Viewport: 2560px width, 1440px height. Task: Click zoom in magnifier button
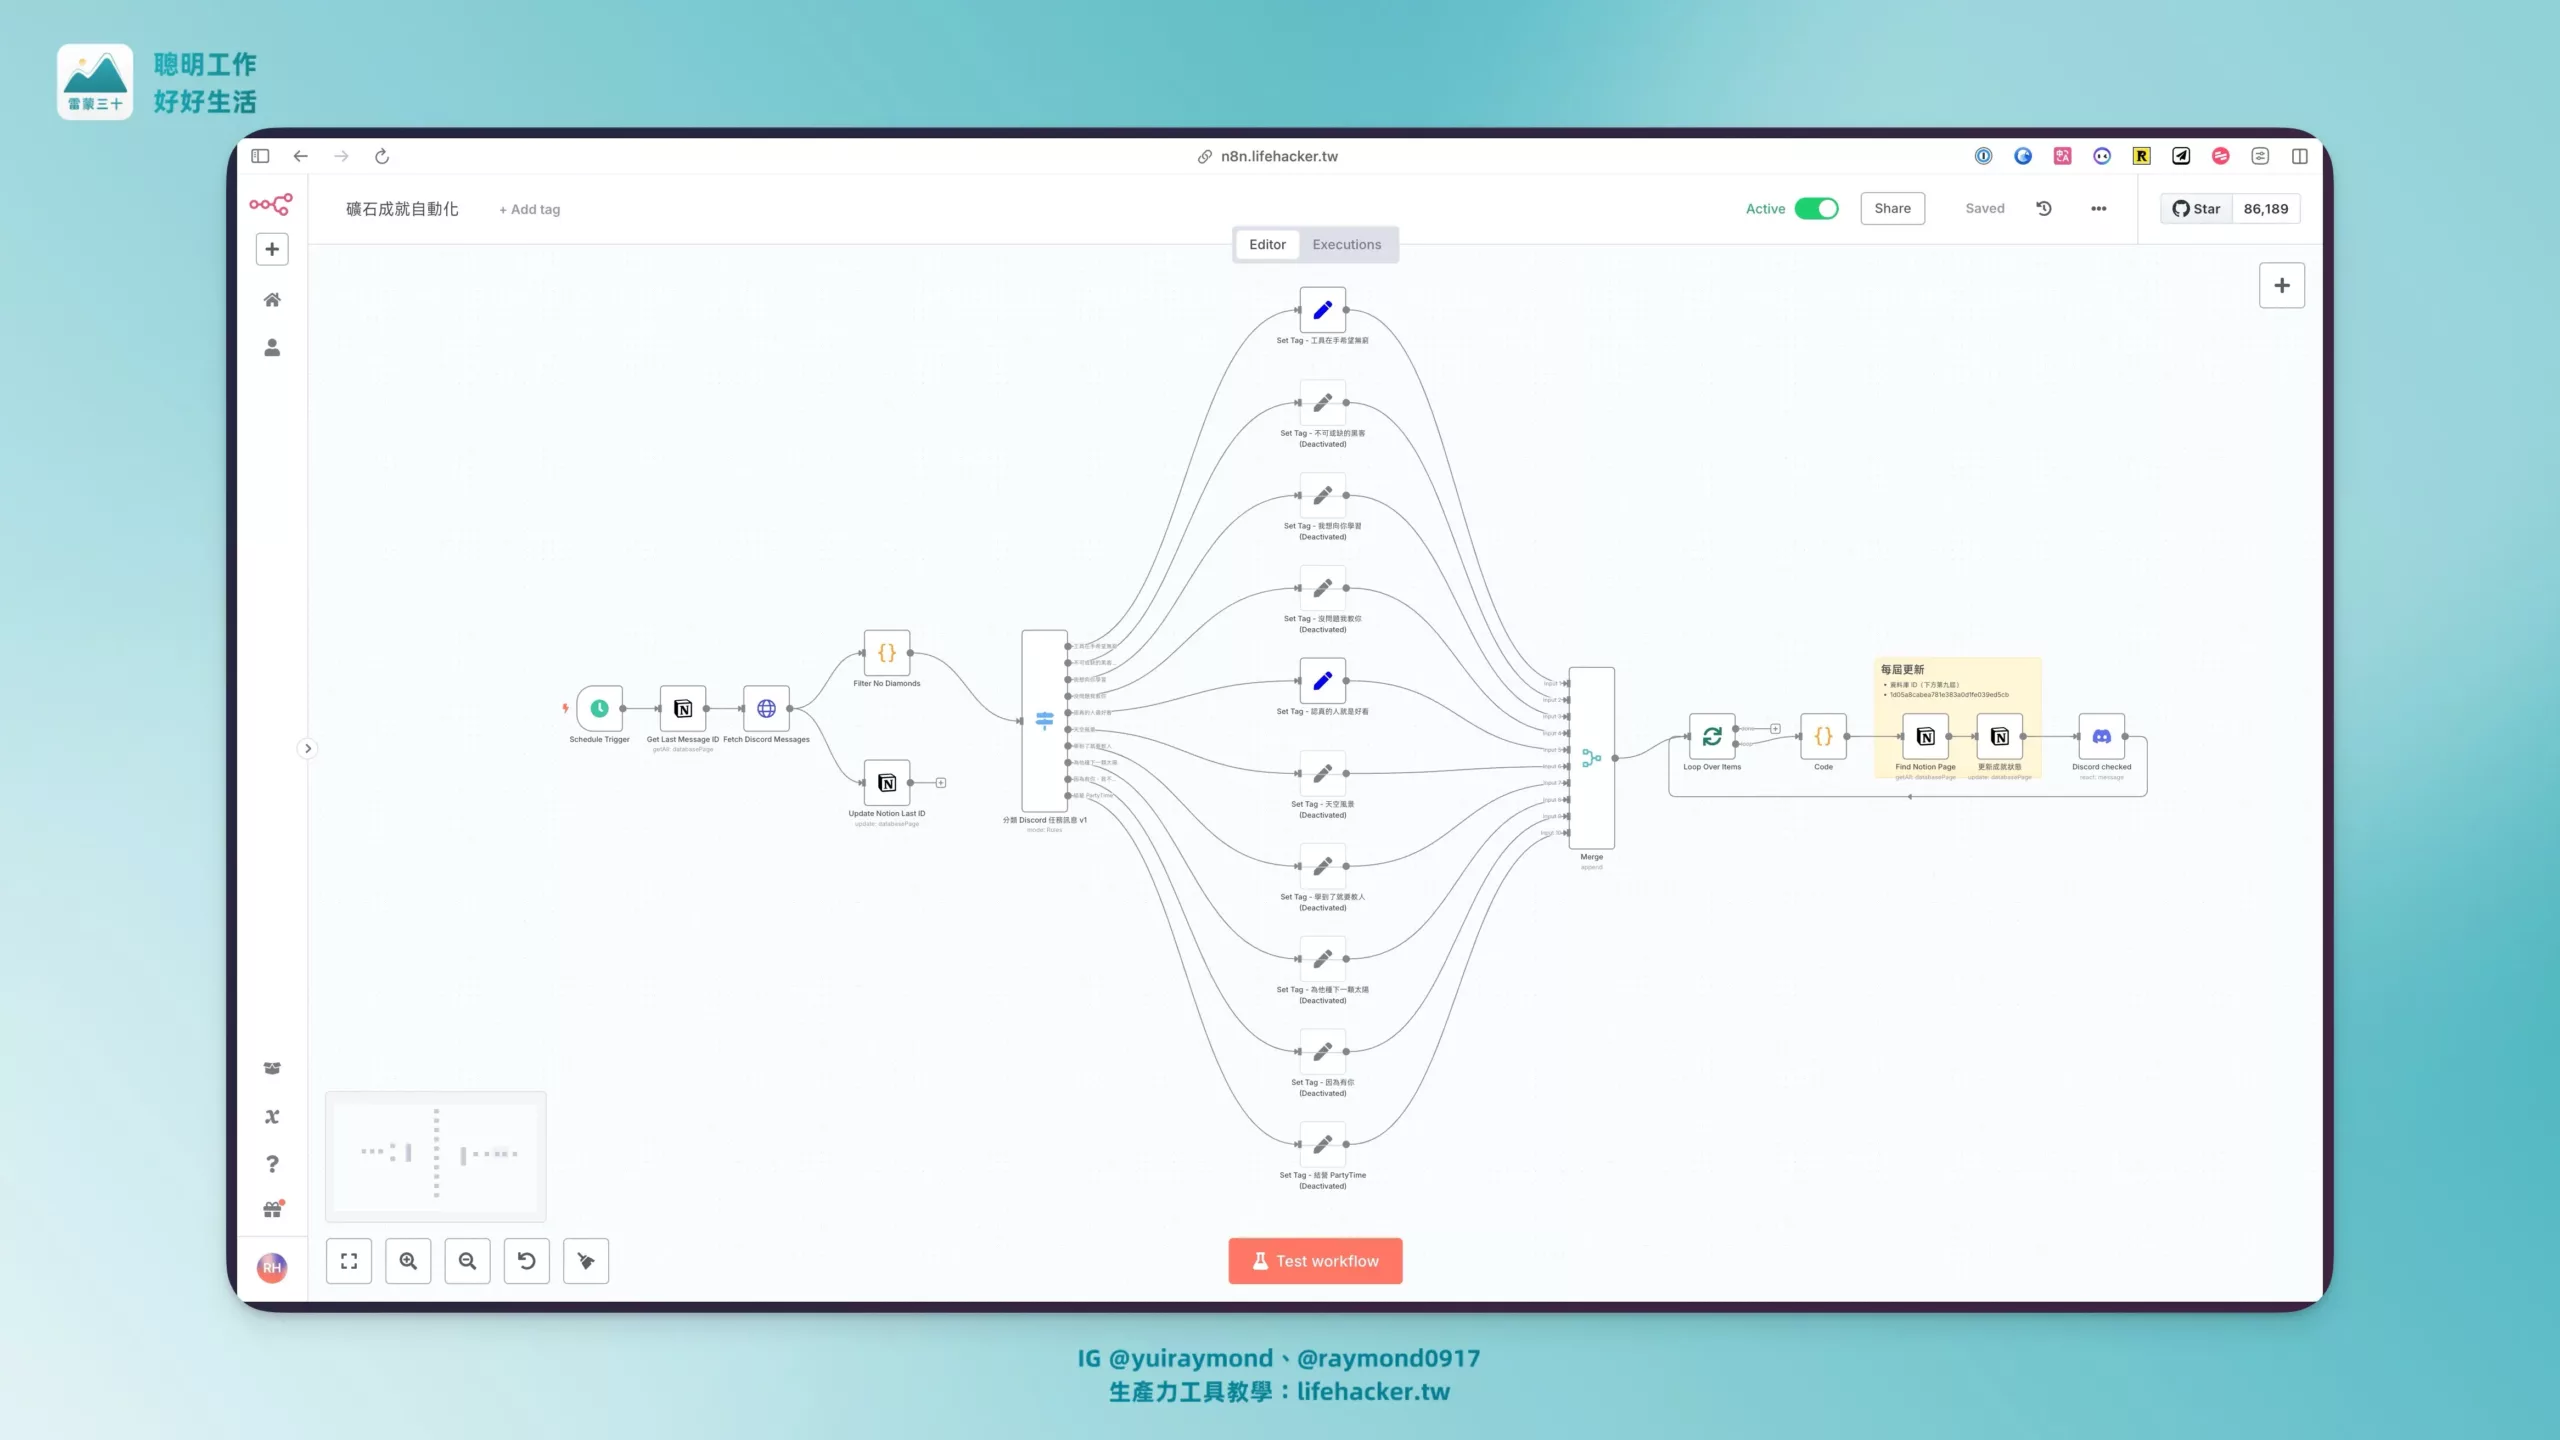[408, 1261]
